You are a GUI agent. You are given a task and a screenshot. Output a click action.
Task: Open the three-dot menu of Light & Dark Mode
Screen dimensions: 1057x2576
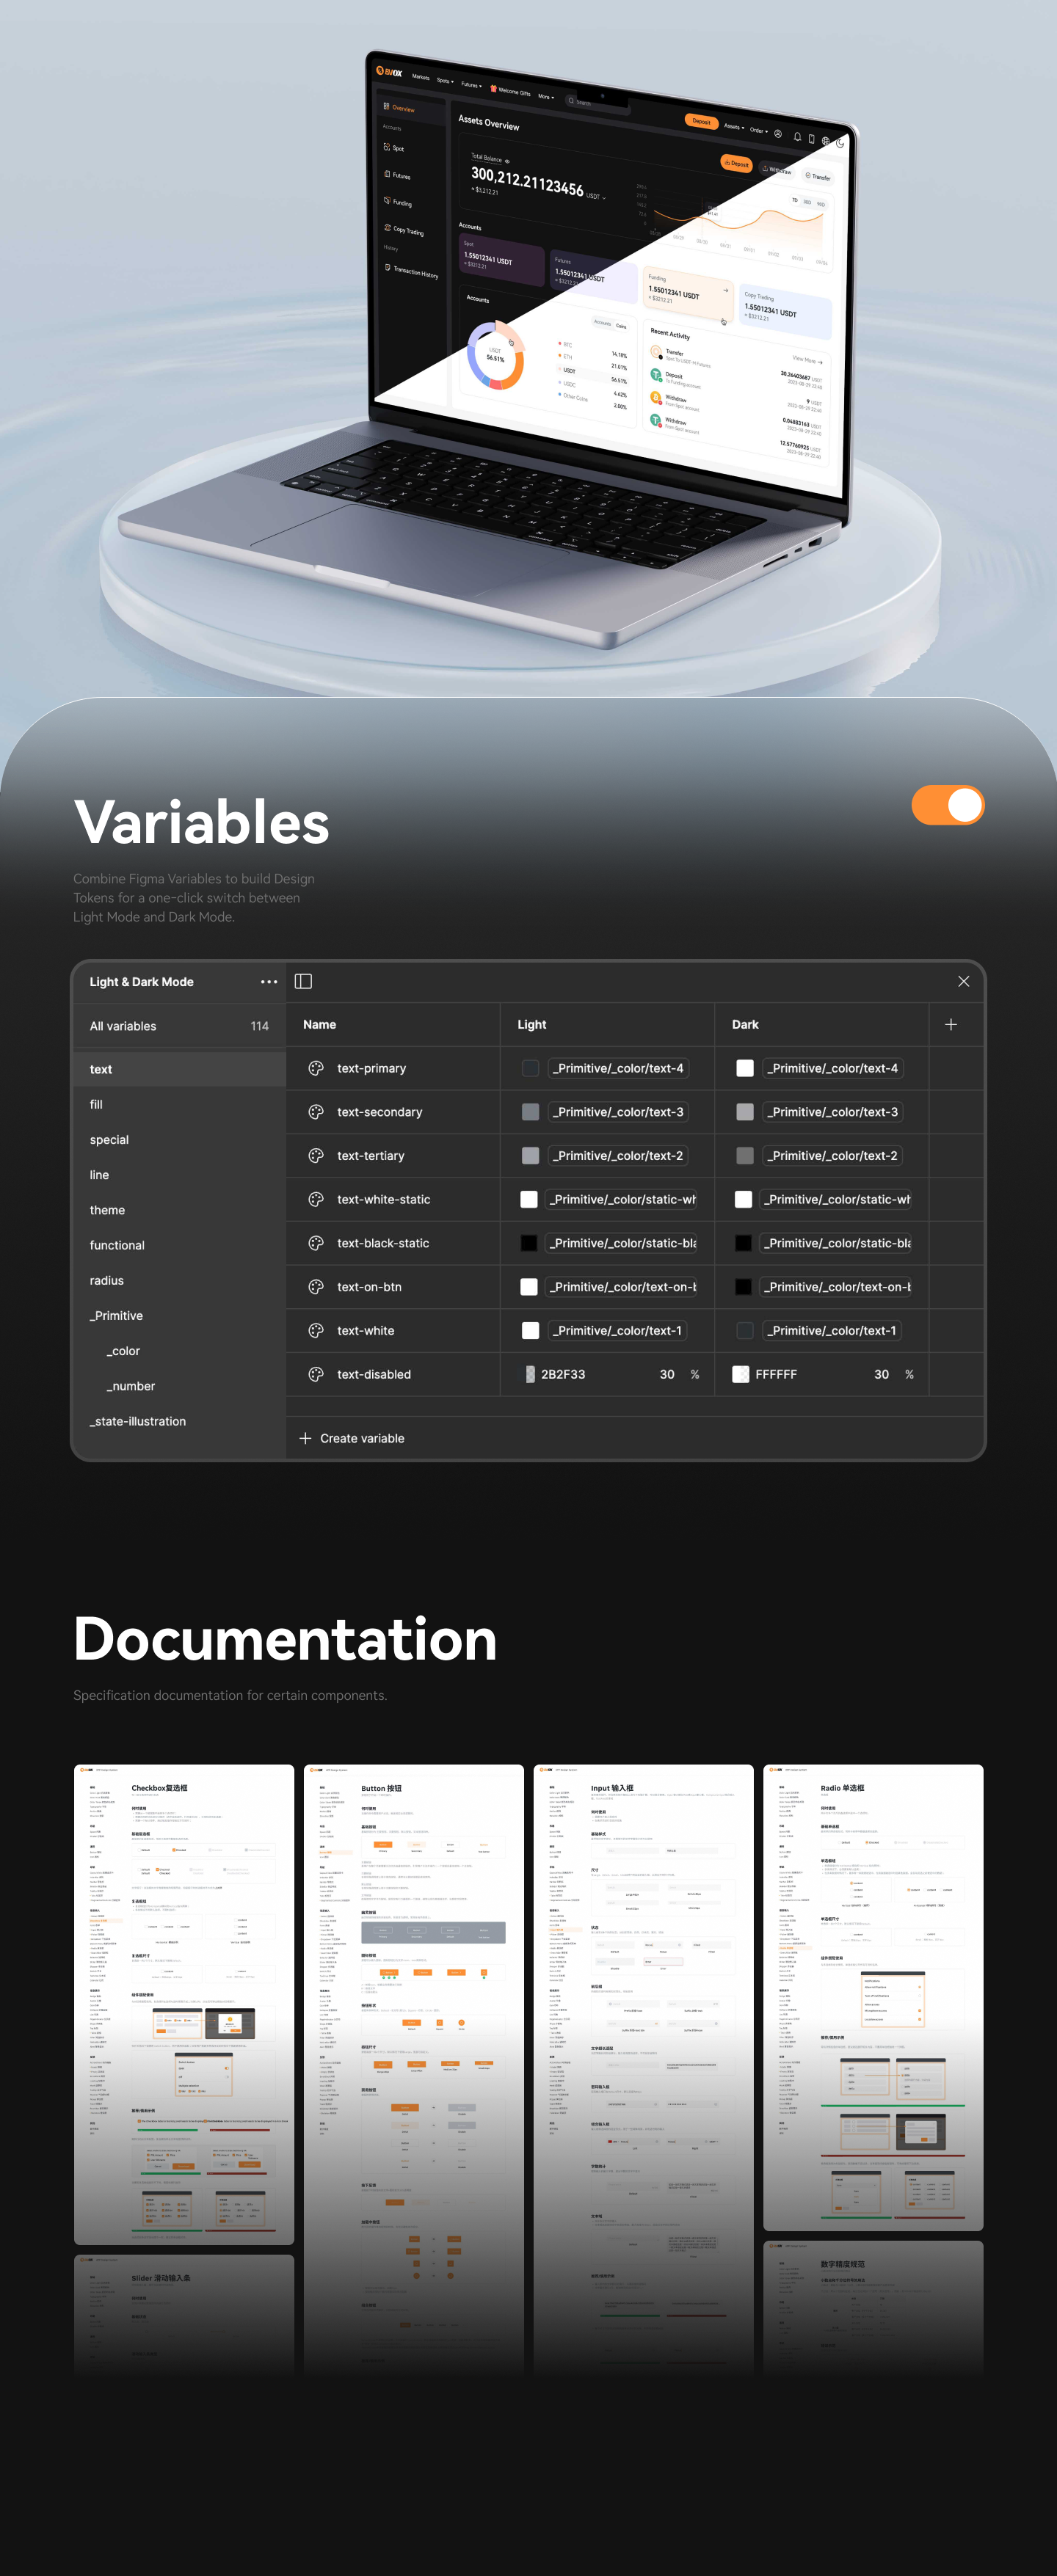269,982
